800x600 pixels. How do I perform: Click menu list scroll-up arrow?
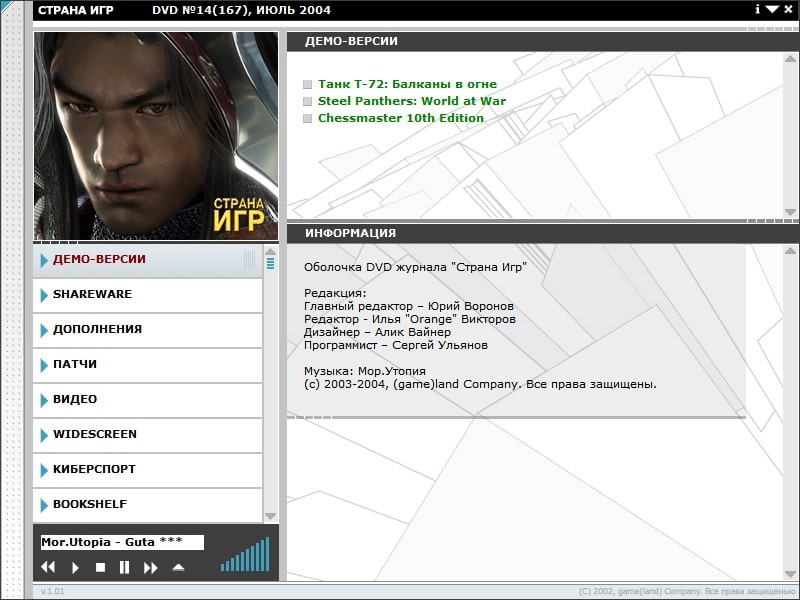[270, 251]
